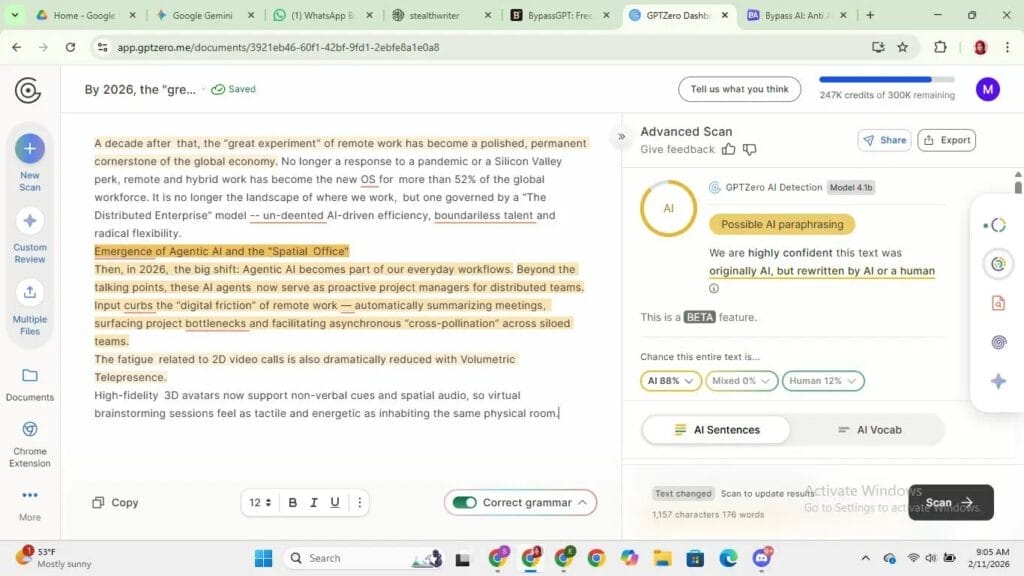
Task: Click the Export button
Action: tap(946, 140)
